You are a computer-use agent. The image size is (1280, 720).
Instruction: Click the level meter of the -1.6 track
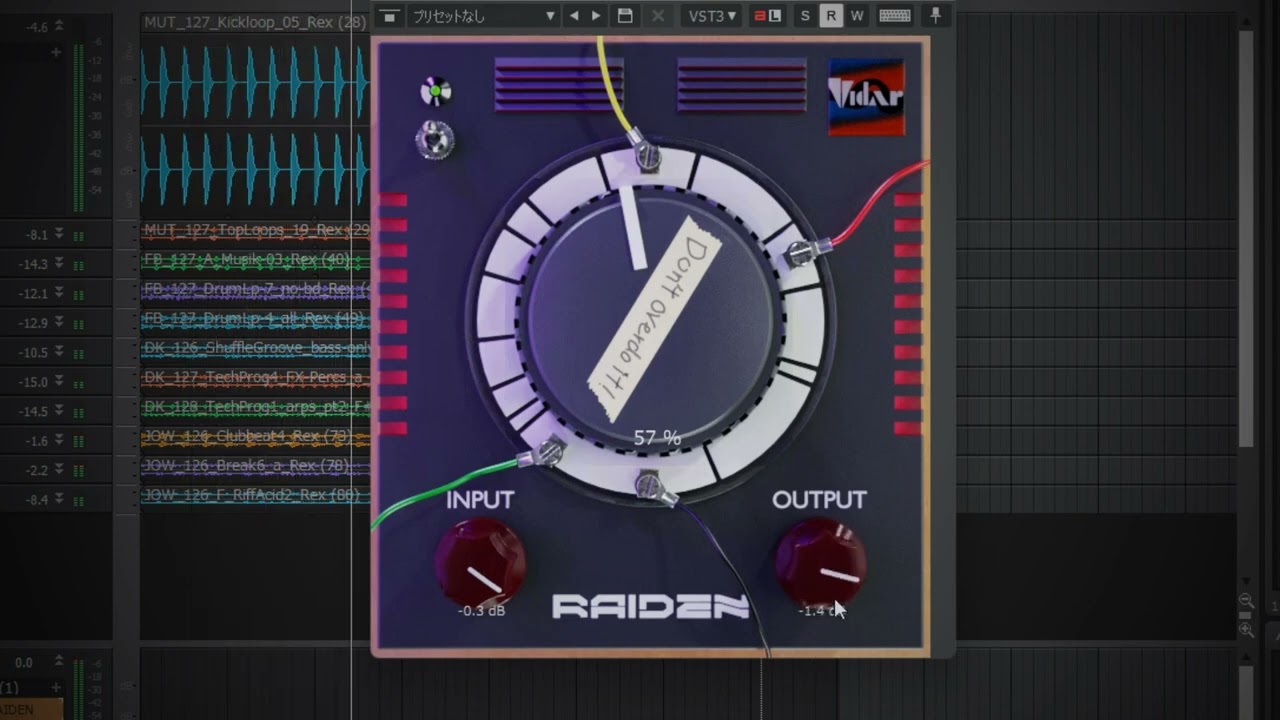tap(78, 442)
